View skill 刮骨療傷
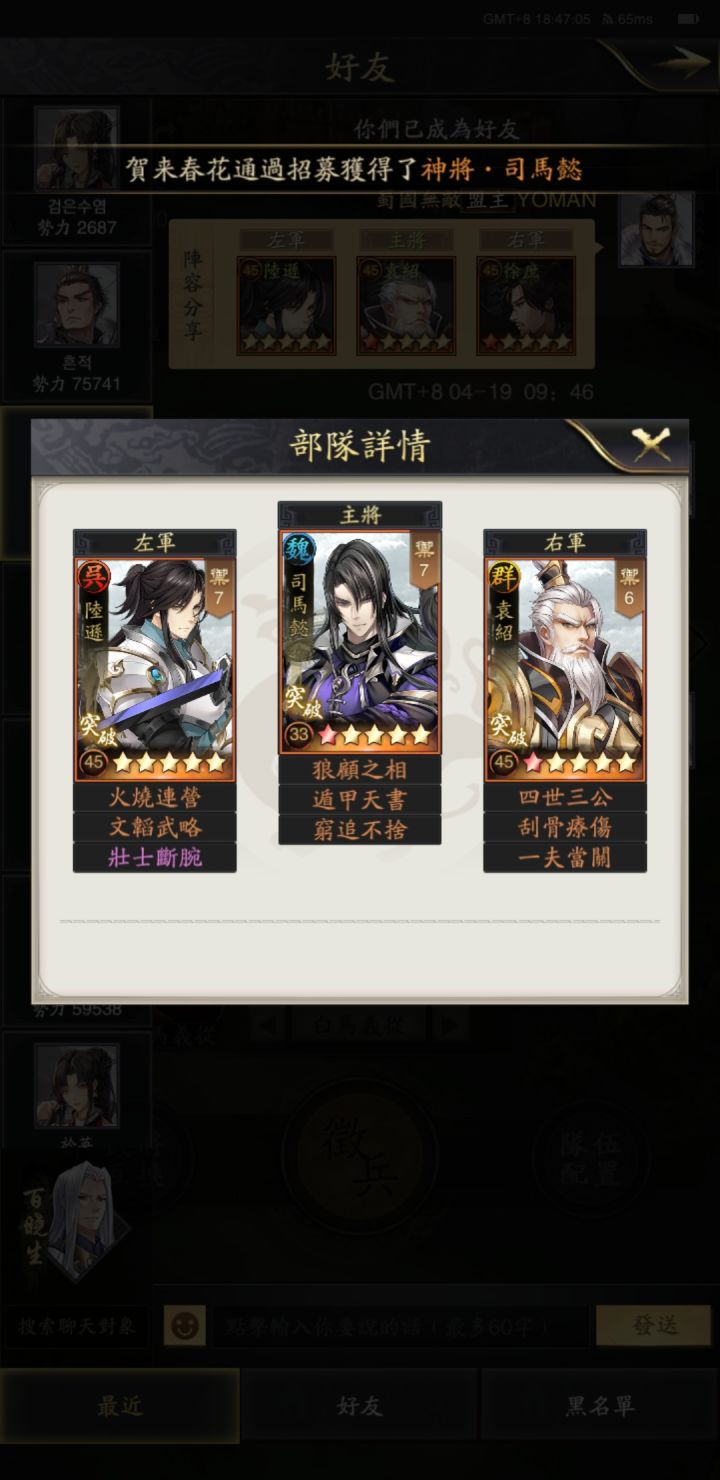This screenshot has height=1480, width=720. (x=565, y=827)
